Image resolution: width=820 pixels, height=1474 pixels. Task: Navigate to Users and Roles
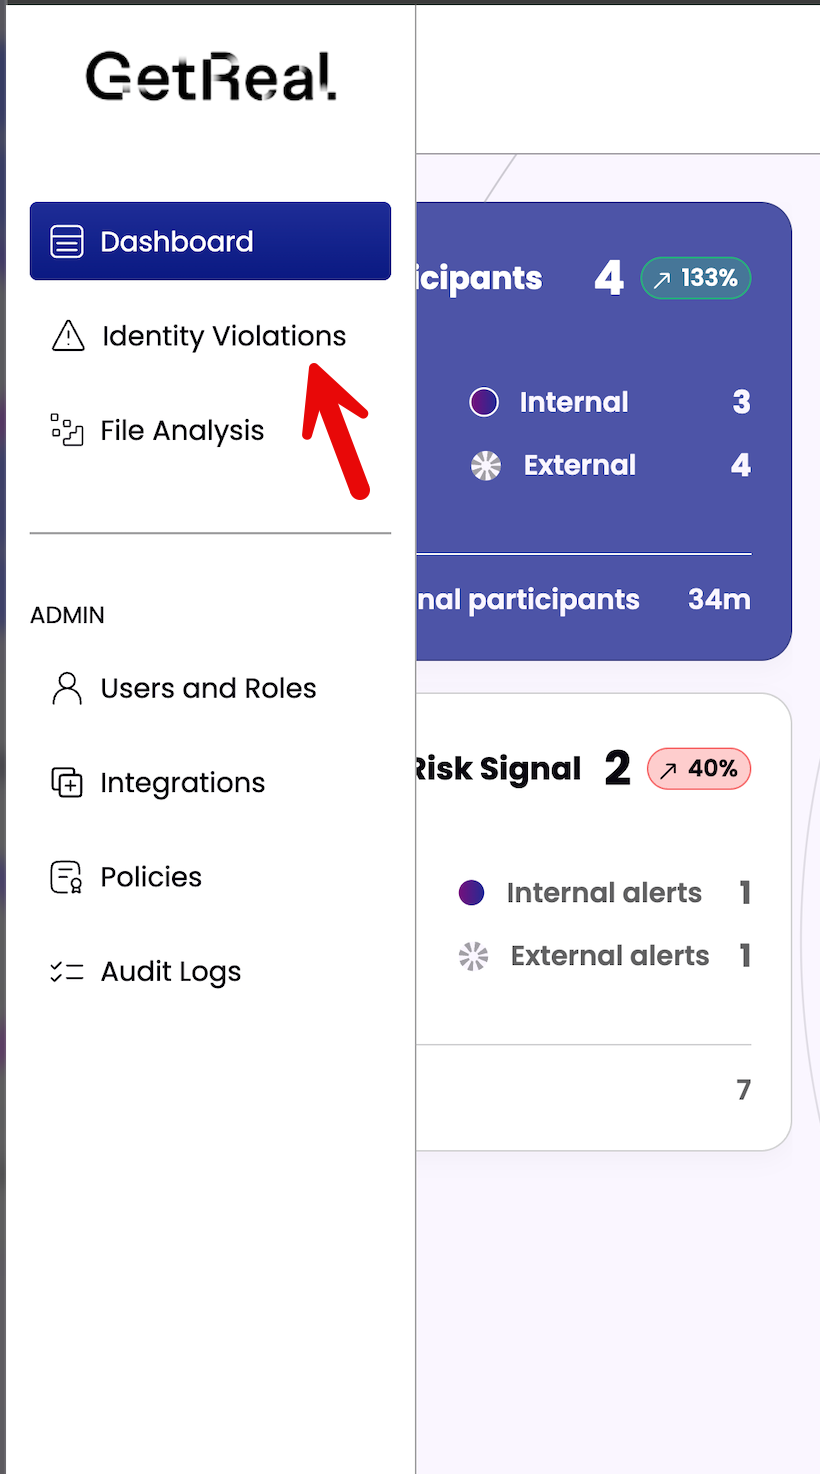[x=208, y=688]
